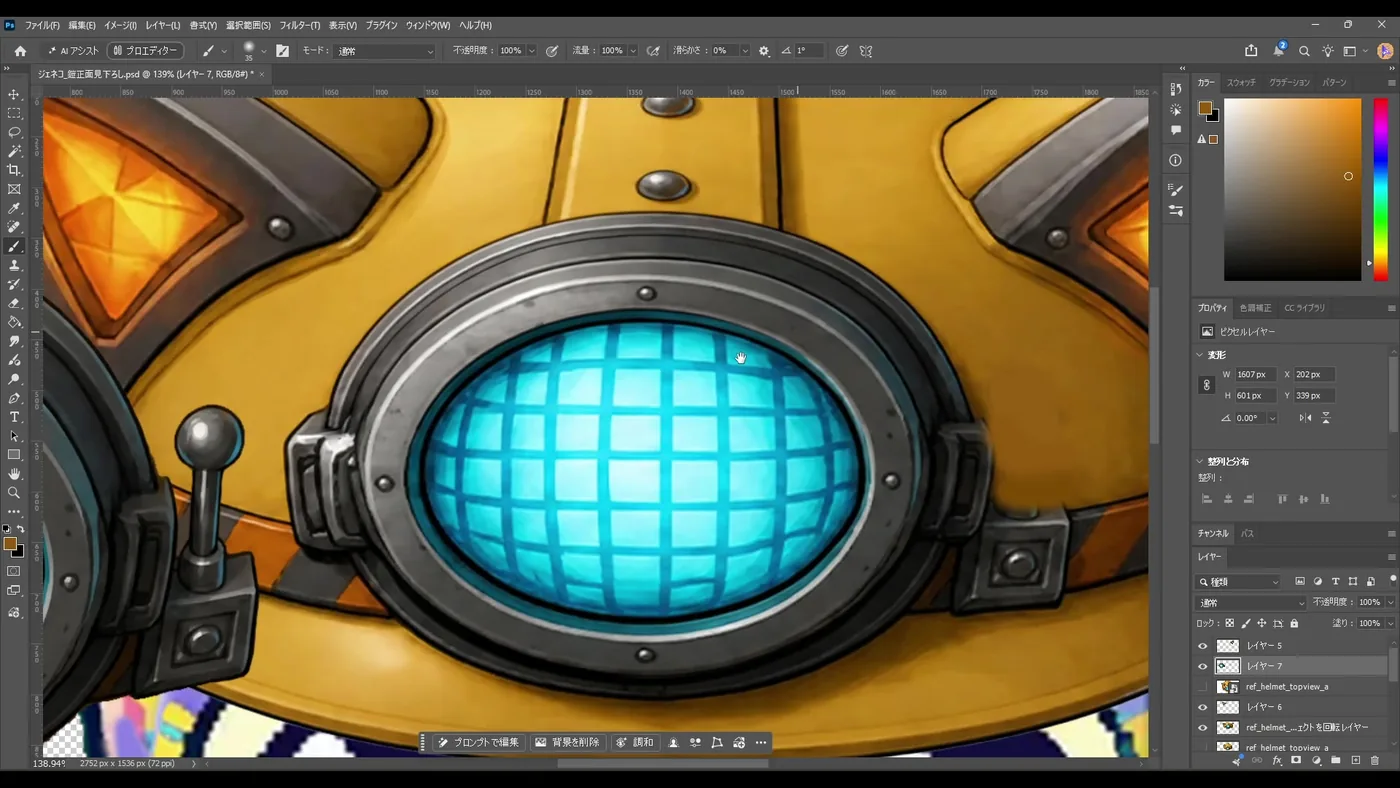Open the フィルター(T) menu
Screen dimensions: 1400x788
(x=300, y=25)
